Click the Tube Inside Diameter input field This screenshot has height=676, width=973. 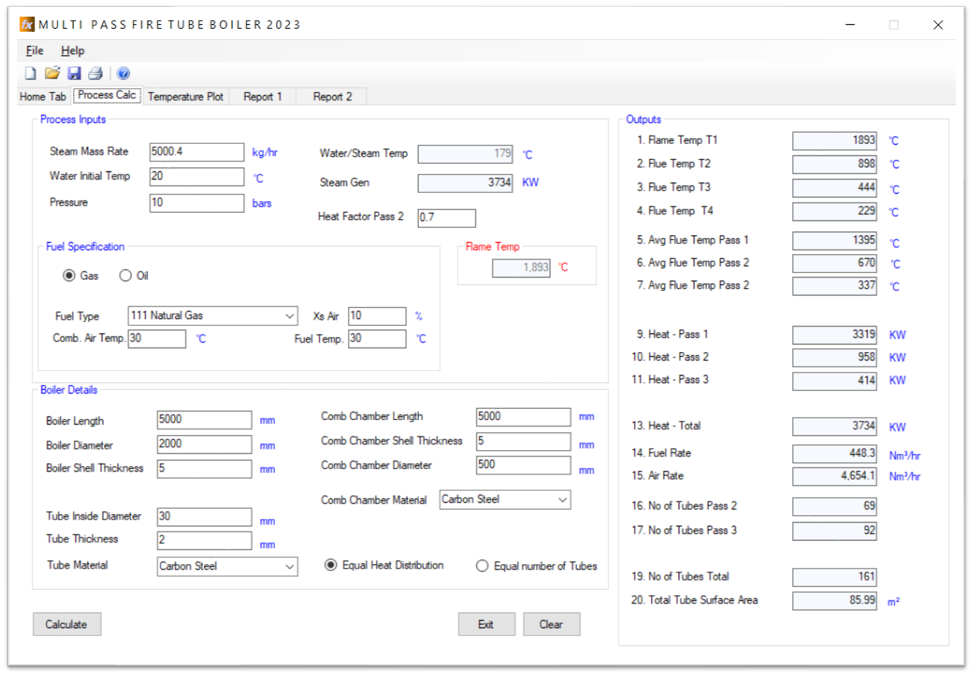click(x=204, y=517)
